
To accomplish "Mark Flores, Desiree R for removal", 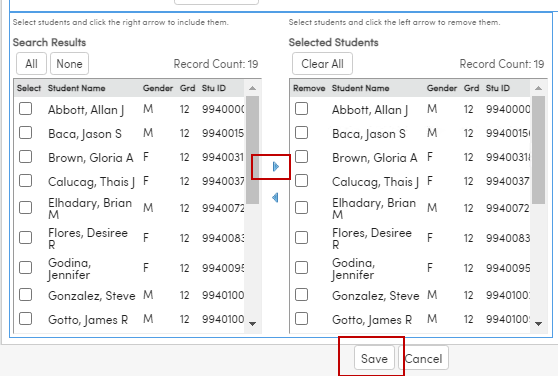I will 301,238.
